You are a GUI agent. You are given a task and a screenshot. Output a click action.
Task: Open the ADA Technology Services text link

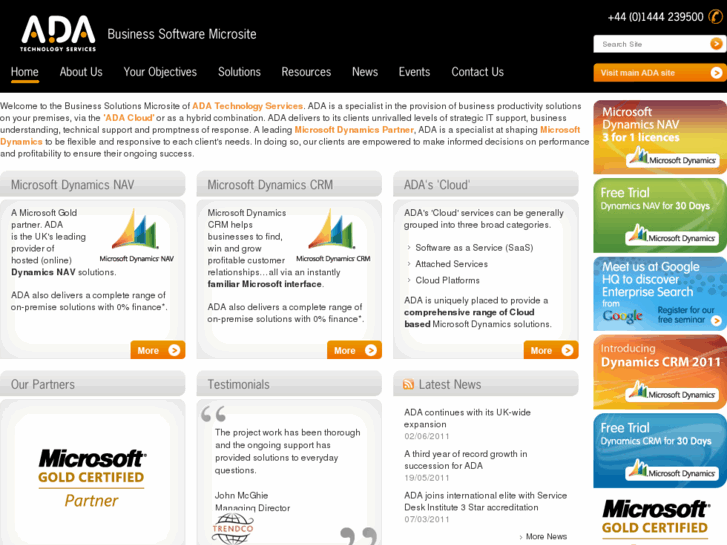click(x=248, y=106)
